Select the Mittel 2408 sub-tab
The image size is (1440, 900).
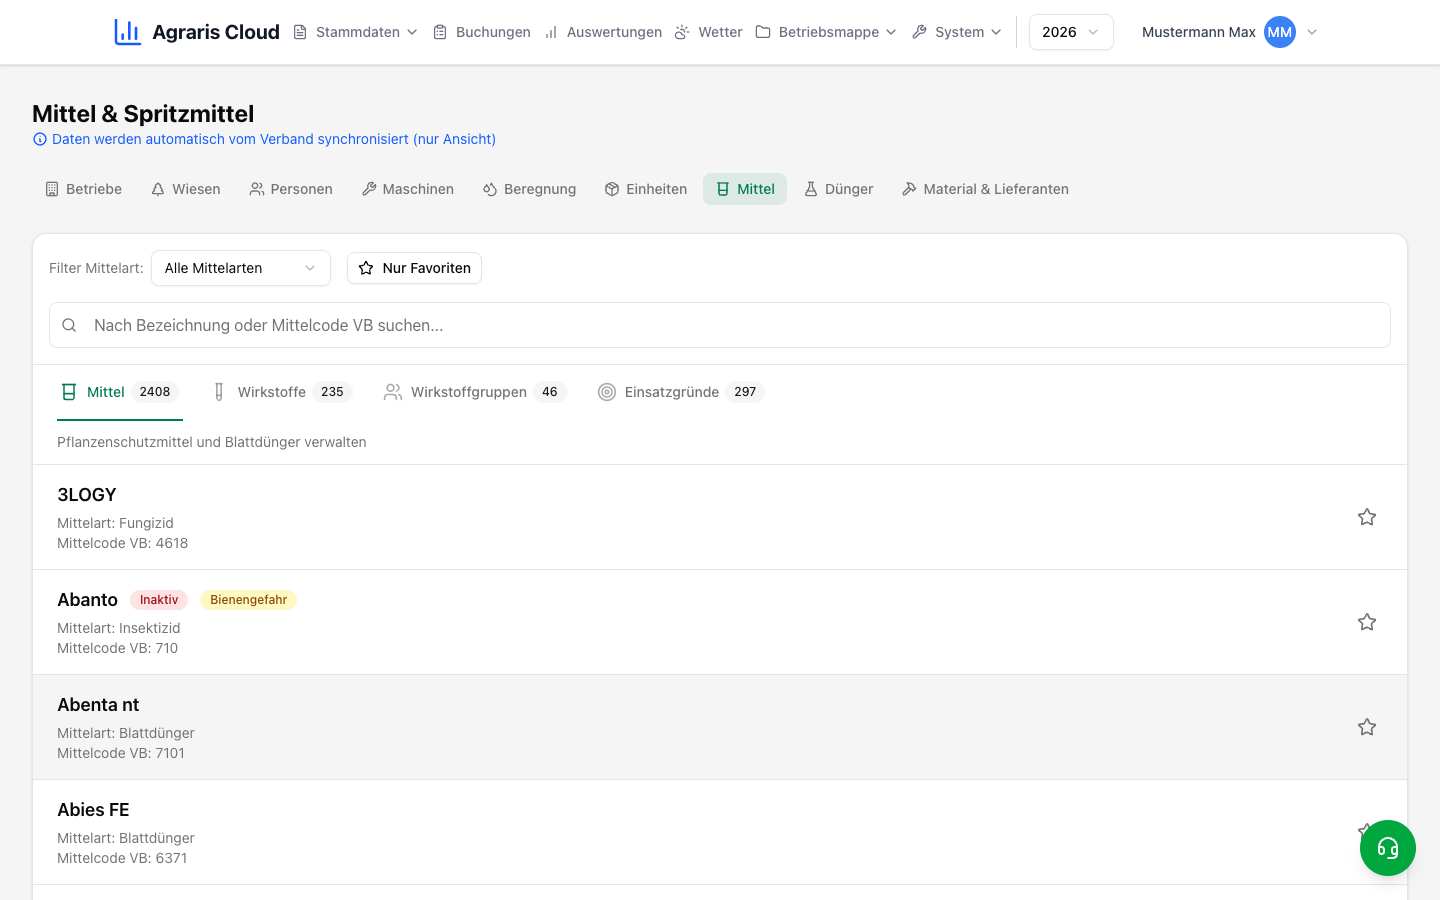coord(120,392)
